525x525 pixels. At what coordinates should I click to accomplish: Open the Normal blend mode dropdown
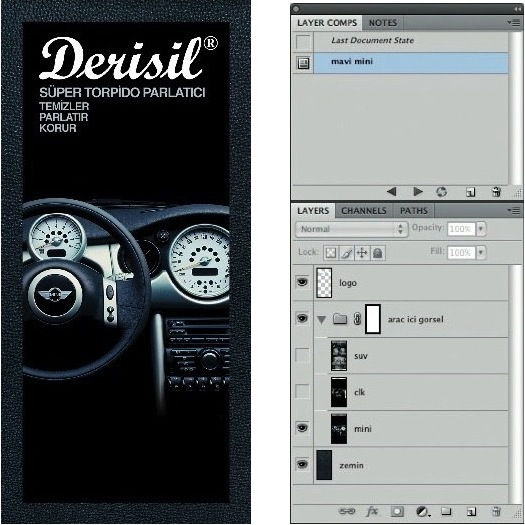pyautogui.click(x=352, y=229)
